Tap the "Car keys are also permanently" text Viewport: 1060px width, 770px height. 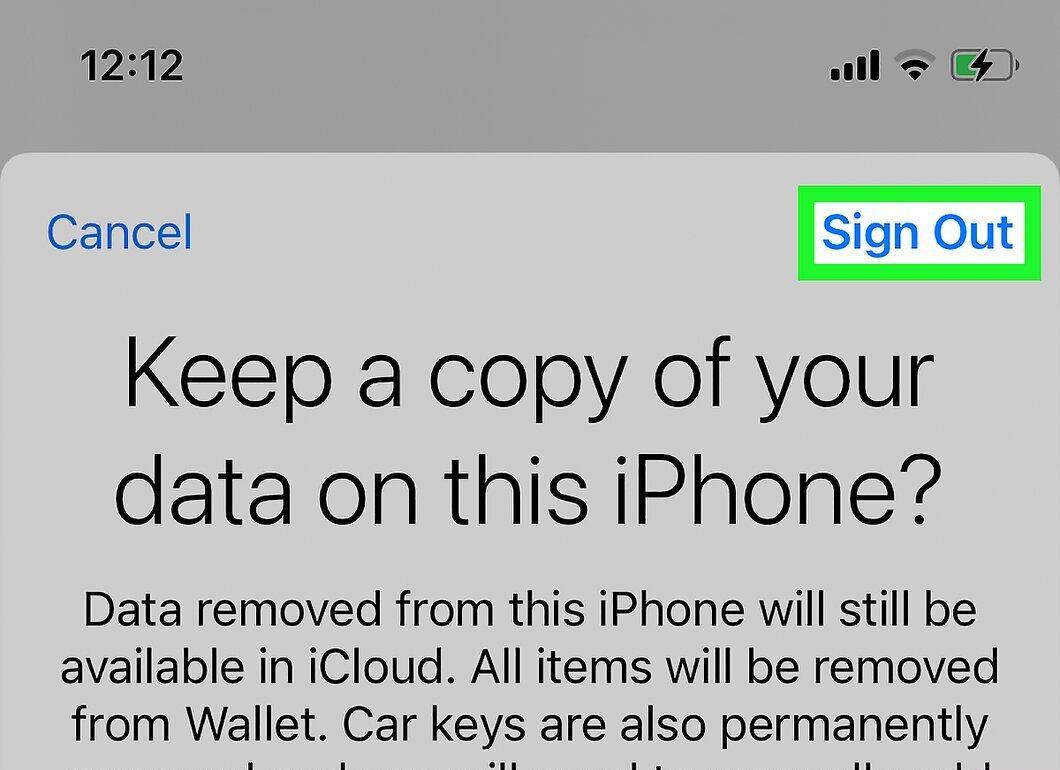pyautogui.click(x=666, y=725)
